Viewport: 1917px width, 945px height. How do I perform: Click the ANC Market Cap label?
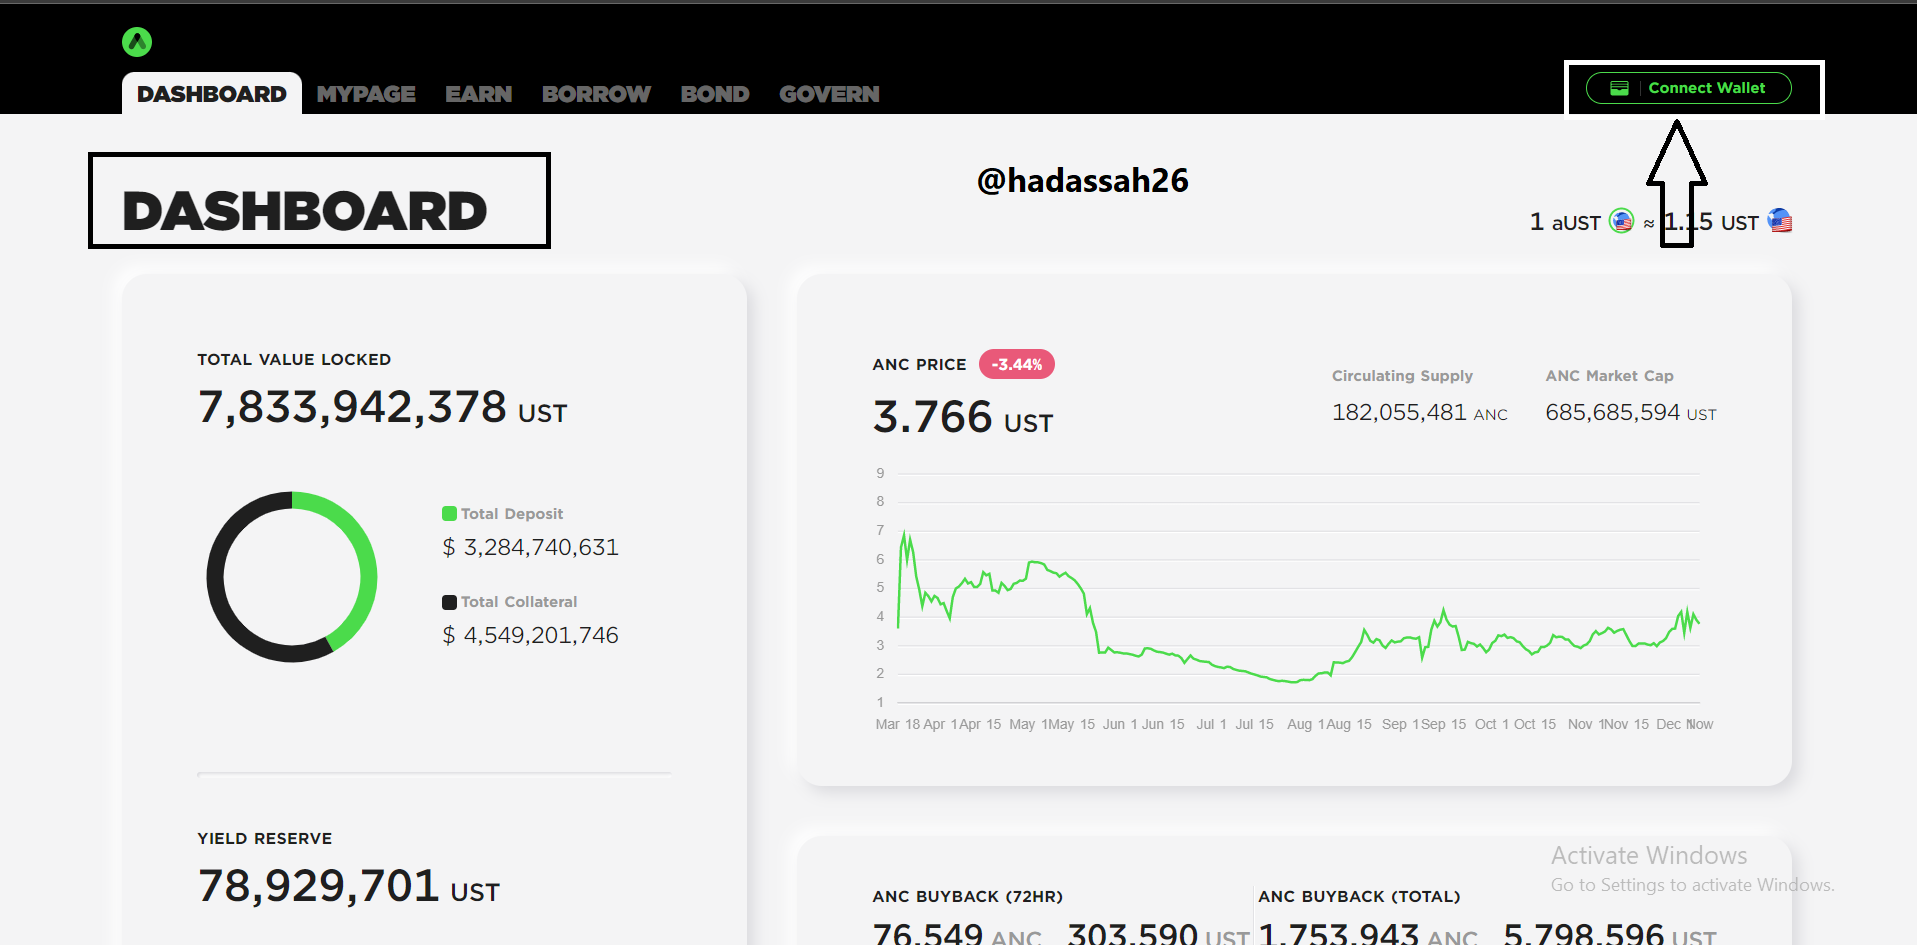(1609, 376)
